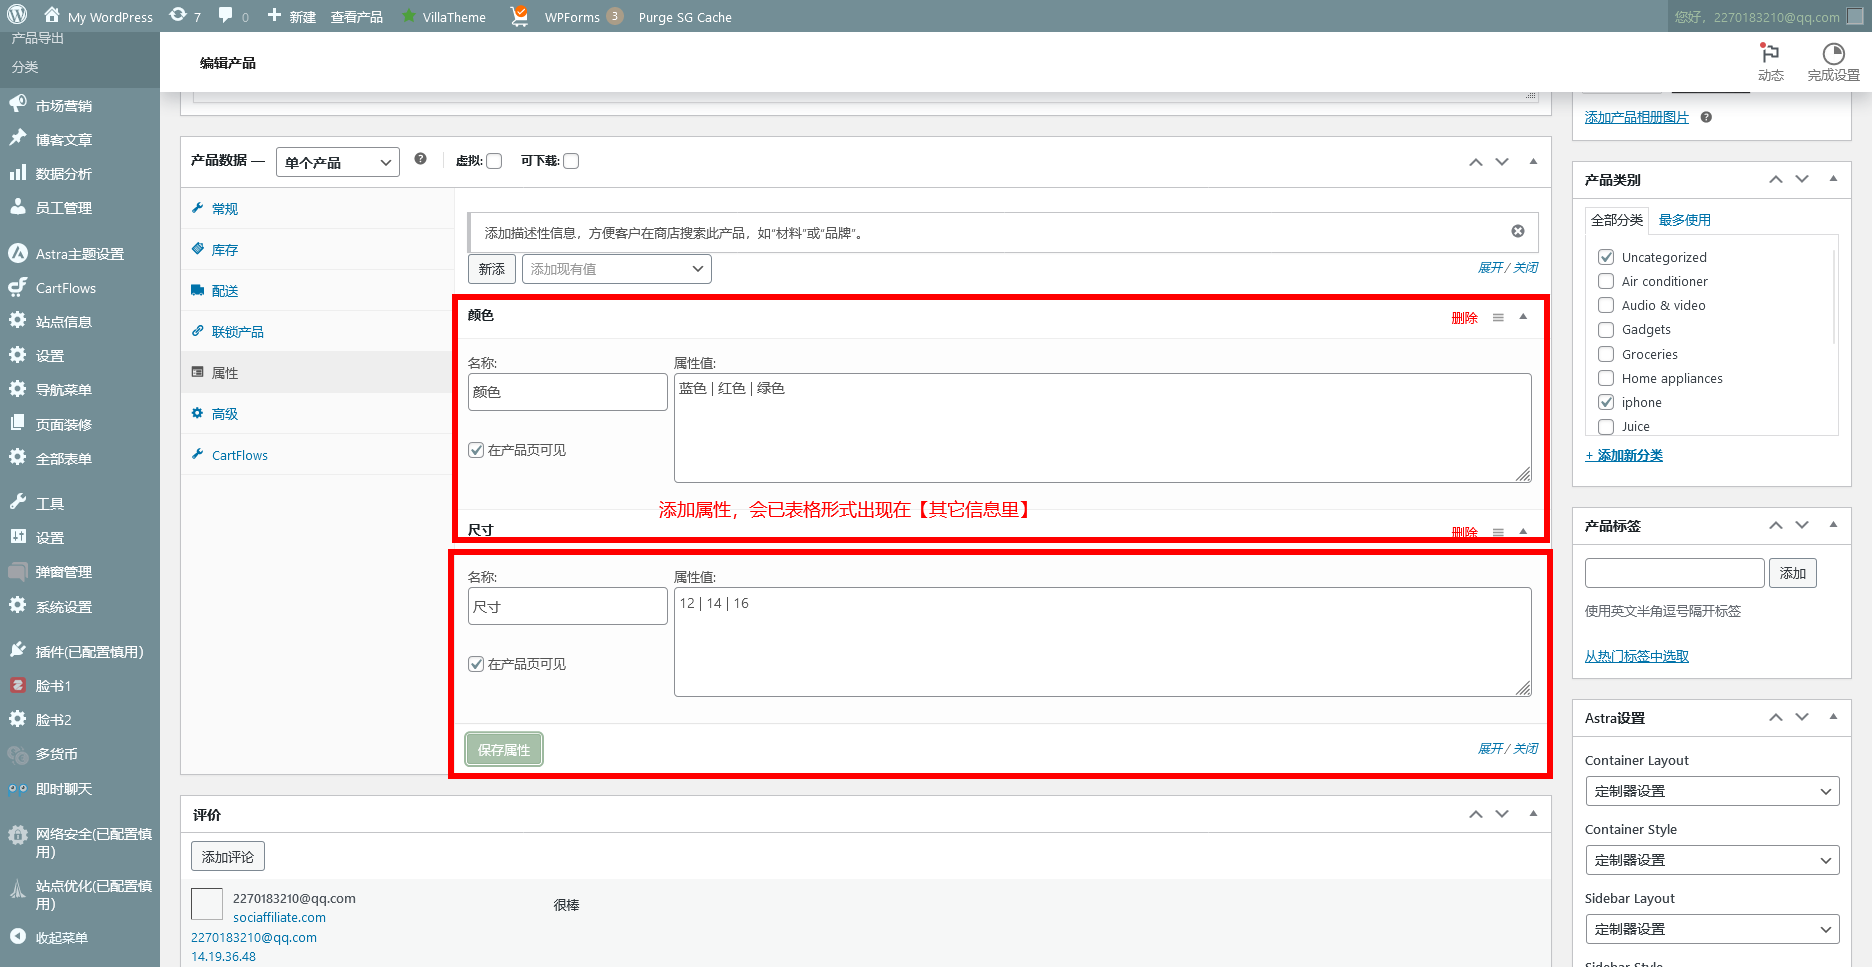The image size is (1872, 967).
Task: Toggle the 虚拟 checkbox
Action: click(x=494, y=161)
